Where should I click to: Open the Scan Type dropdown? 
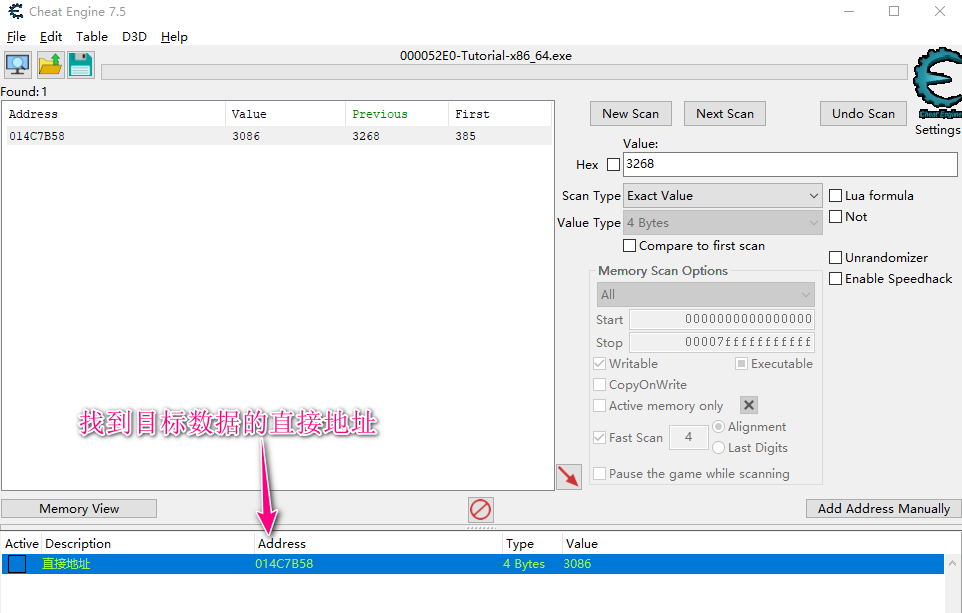(x=723, y=196)
